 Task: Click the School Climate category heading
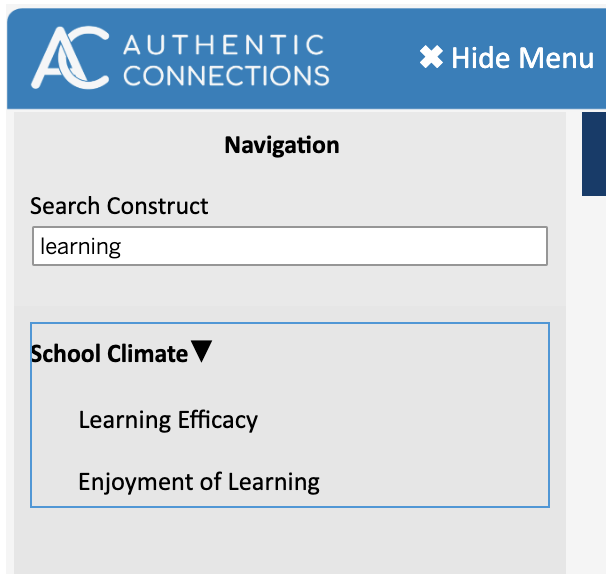tap(109, 354)
